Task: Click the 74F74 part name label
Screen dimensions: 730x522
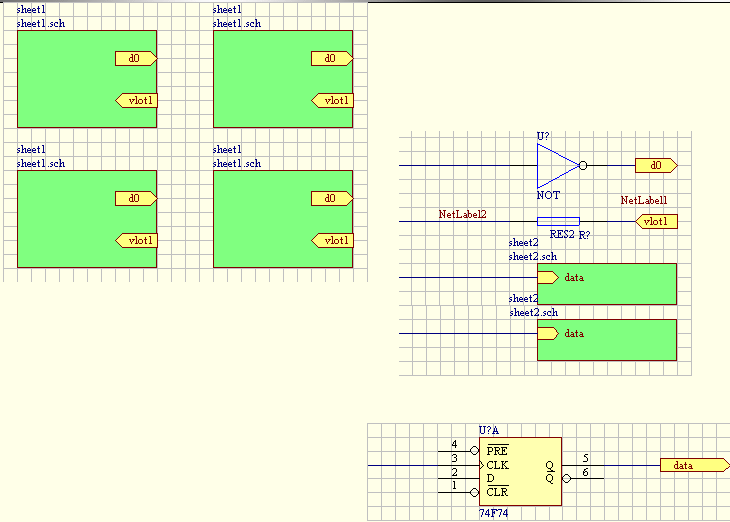Action: pyautogui.click(x=494, y=512)
